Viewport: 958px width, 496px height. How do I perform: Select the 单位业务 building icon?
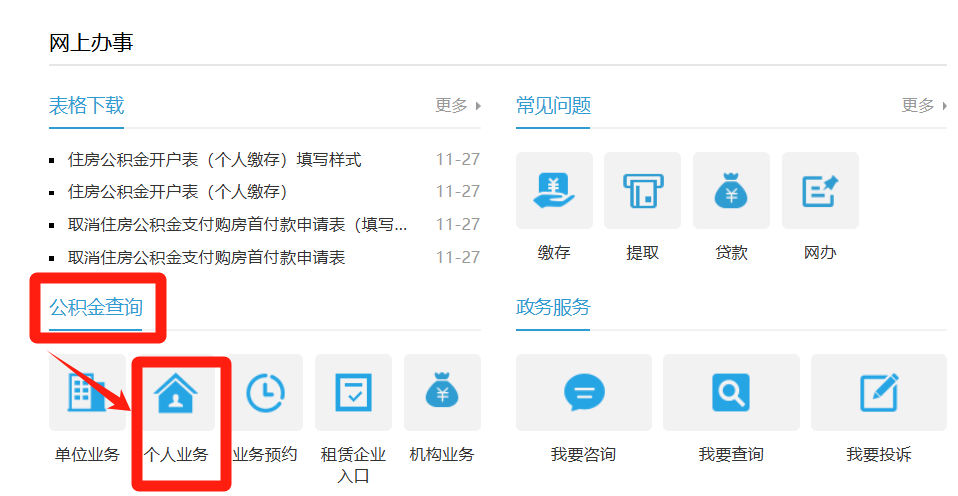[x=87, y=392]
